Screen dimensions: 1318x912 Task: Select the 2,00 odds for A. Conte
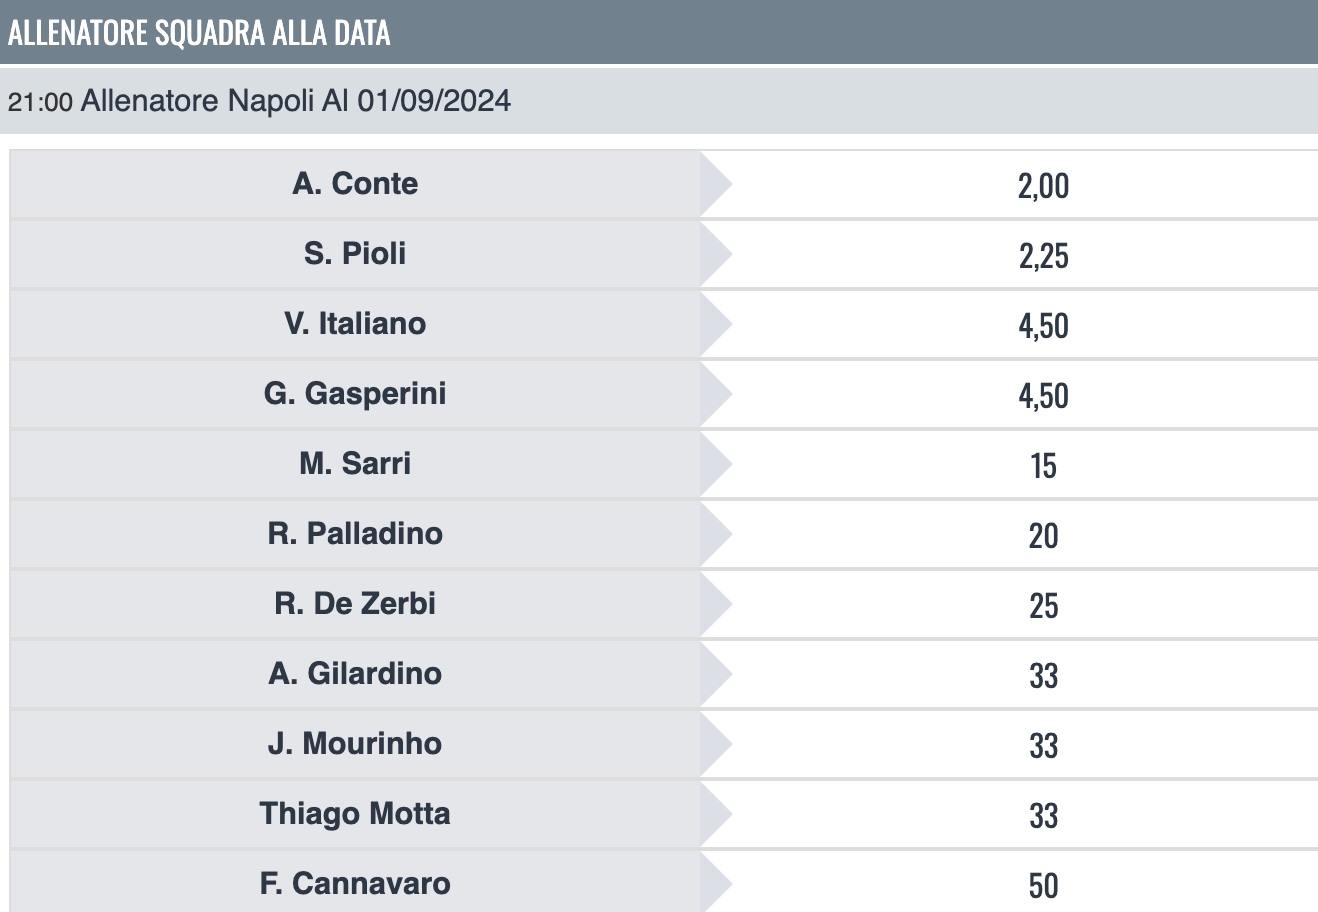(x=1043, y=185)
